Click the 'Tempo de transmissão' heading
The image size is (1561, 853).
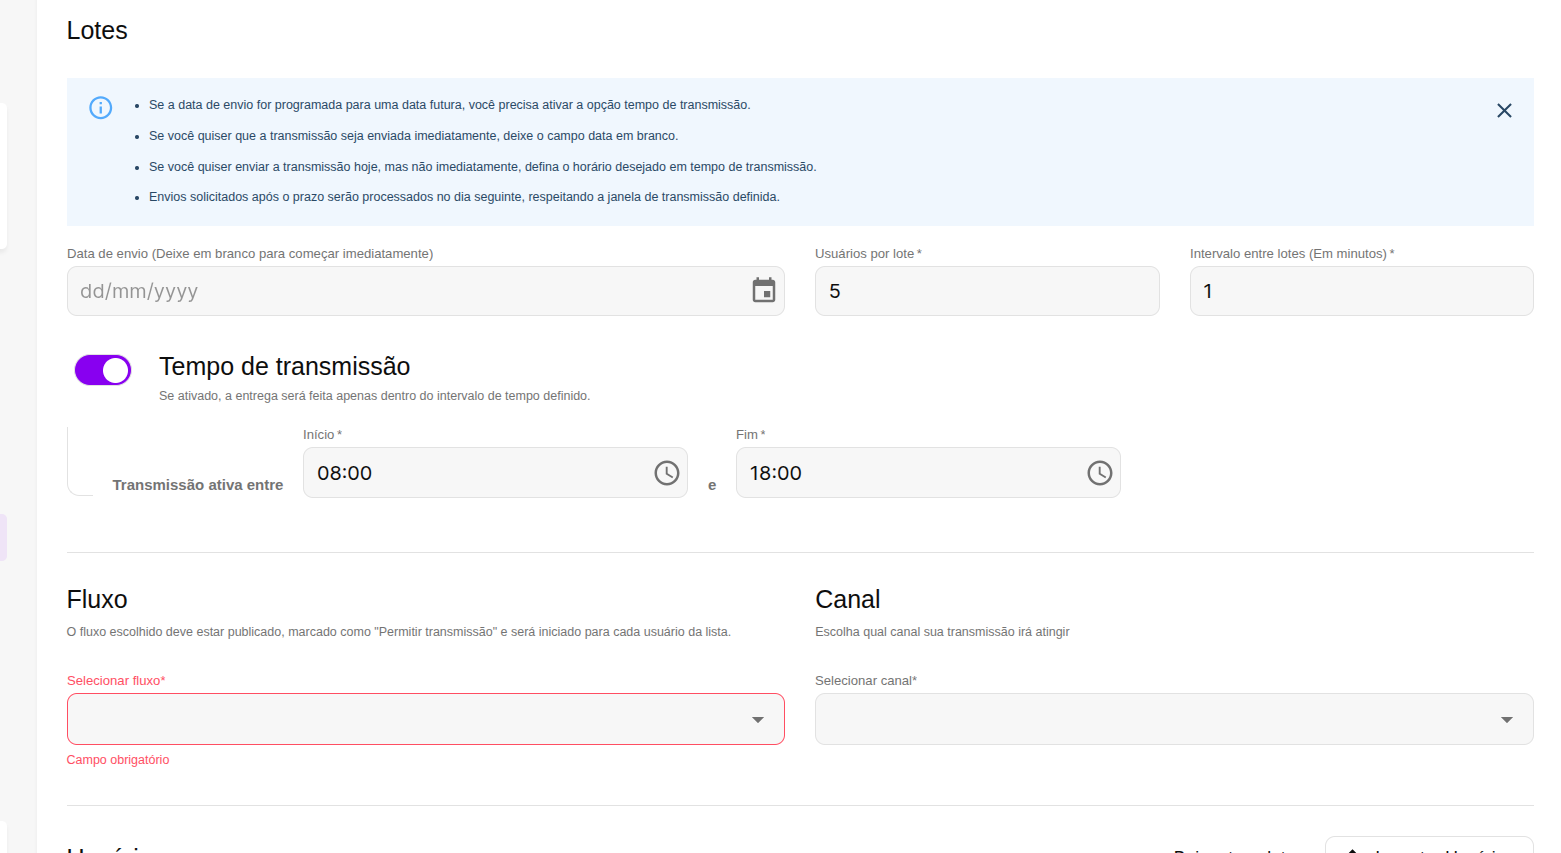284,367
